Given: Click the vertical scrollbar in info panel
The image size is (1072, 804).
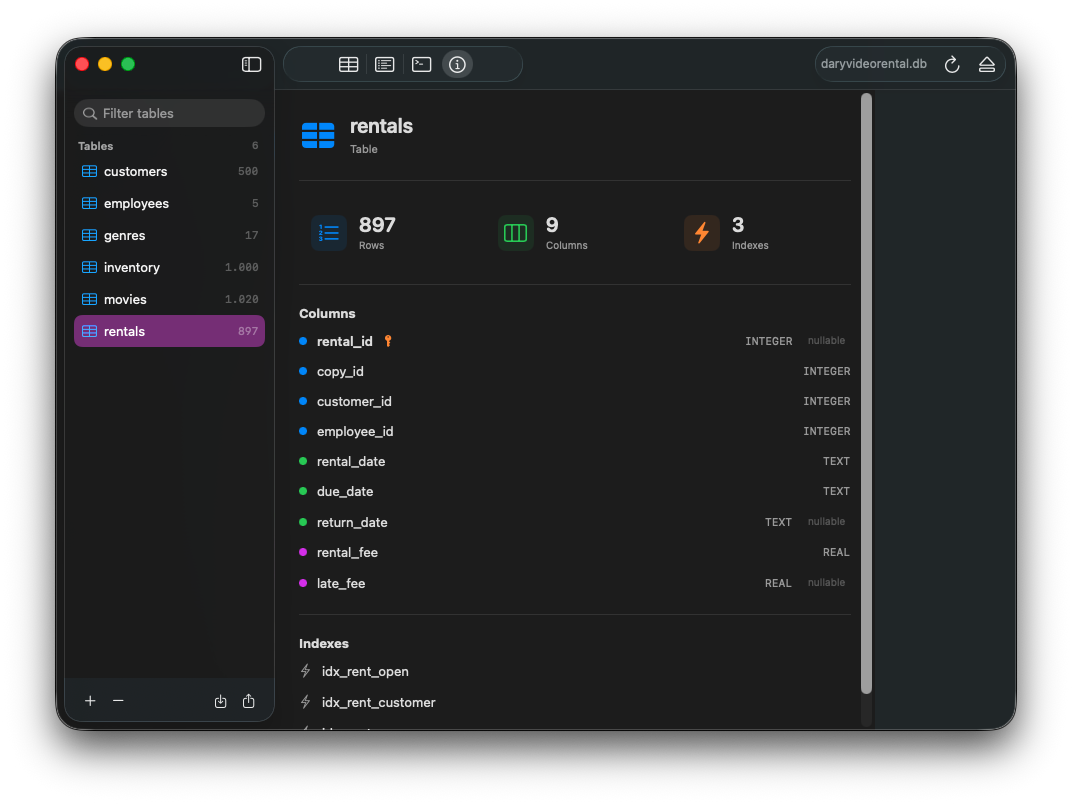Looking at the screenshot, I should (866, 394).
